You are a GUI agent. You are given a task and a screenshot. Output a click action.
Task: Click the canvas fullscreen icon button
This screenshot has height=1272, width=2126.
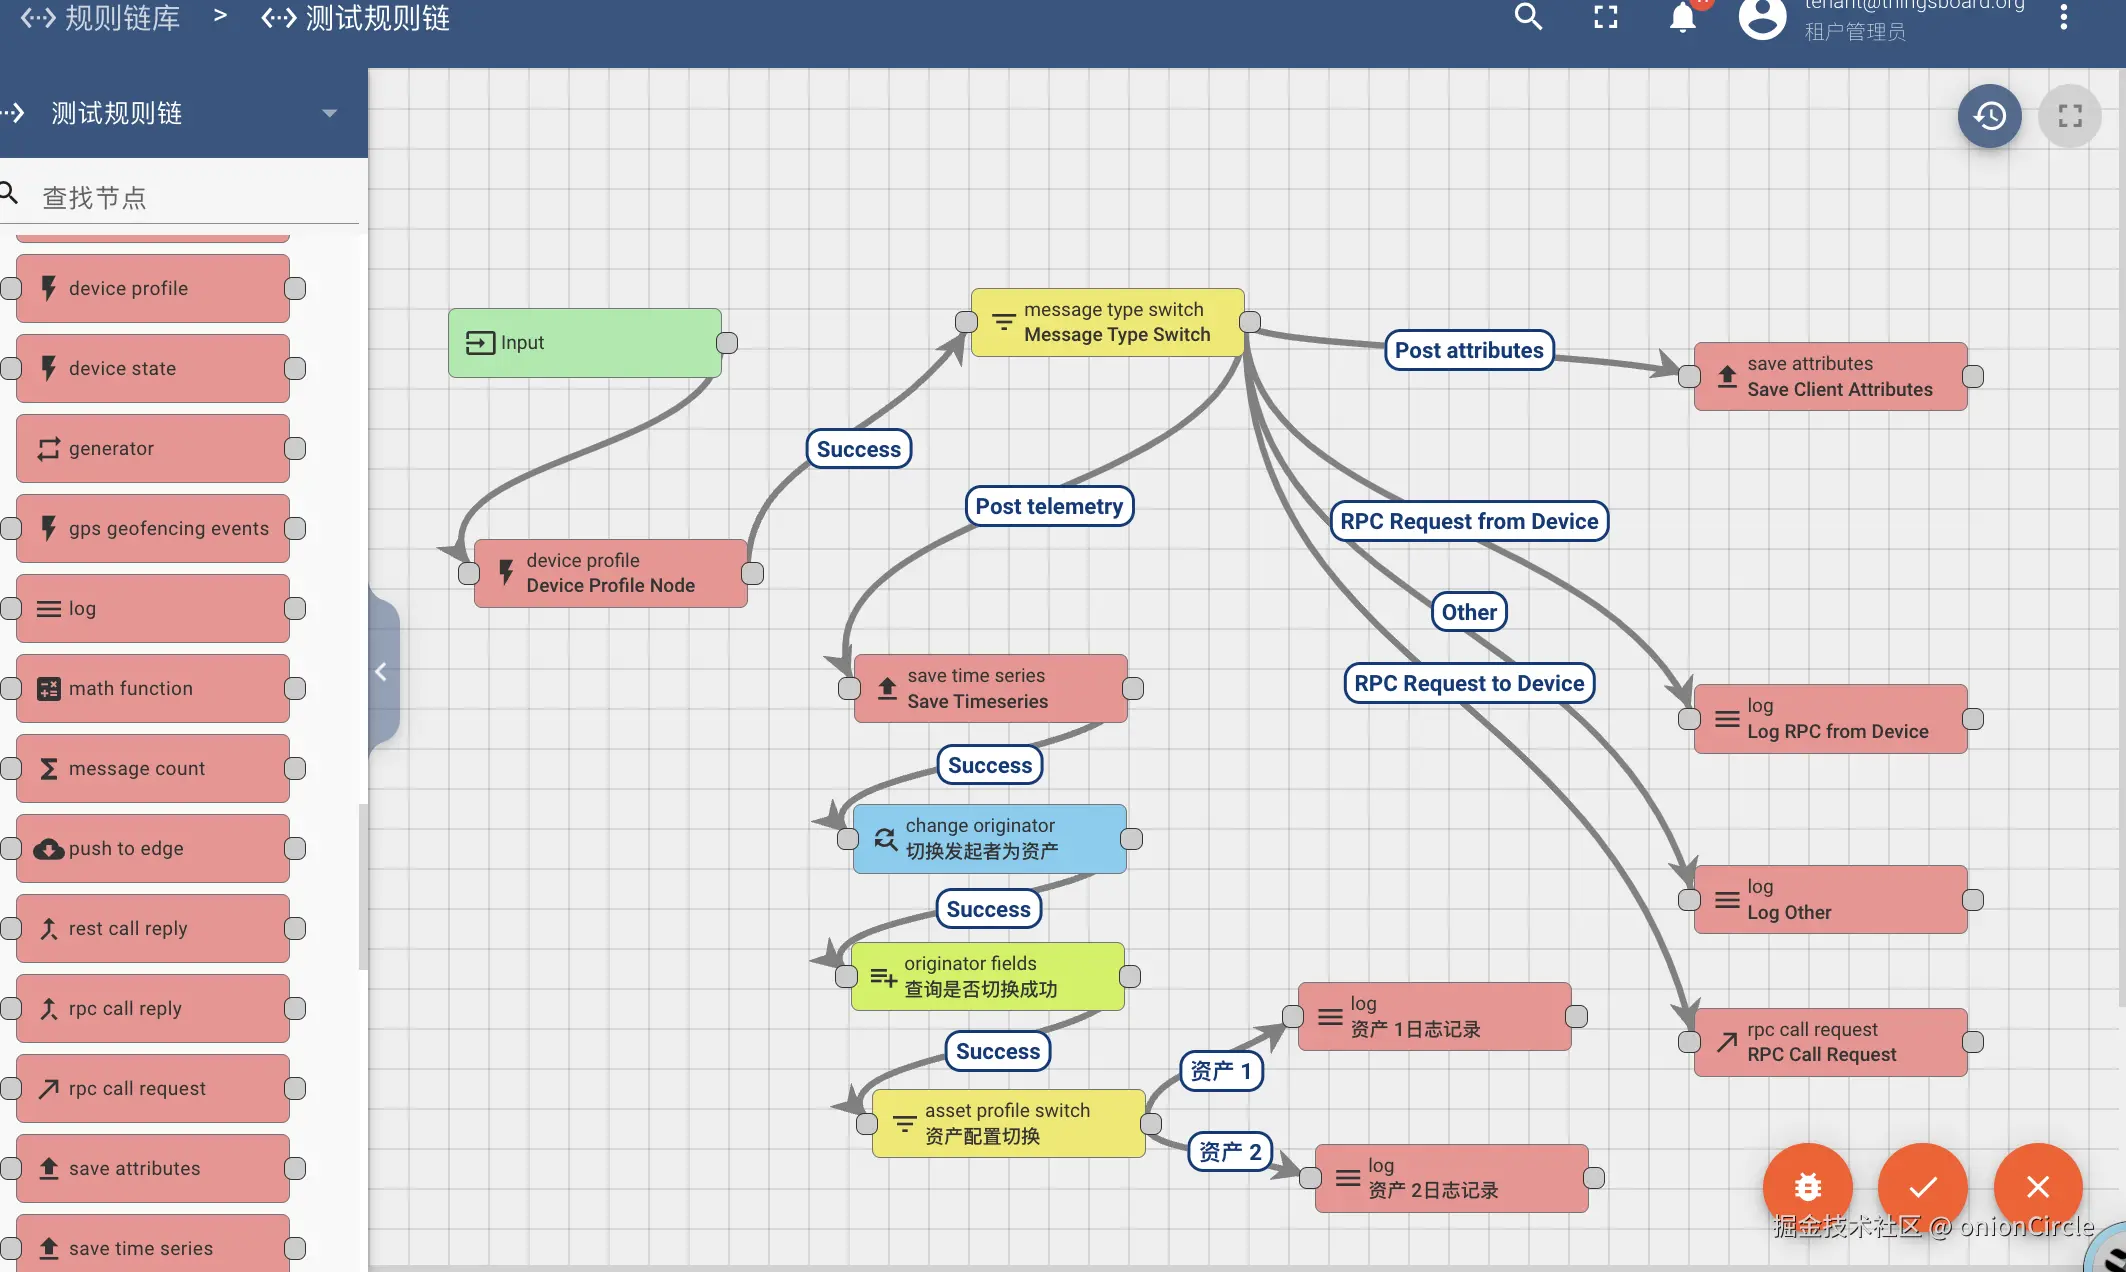(2069, 116)
